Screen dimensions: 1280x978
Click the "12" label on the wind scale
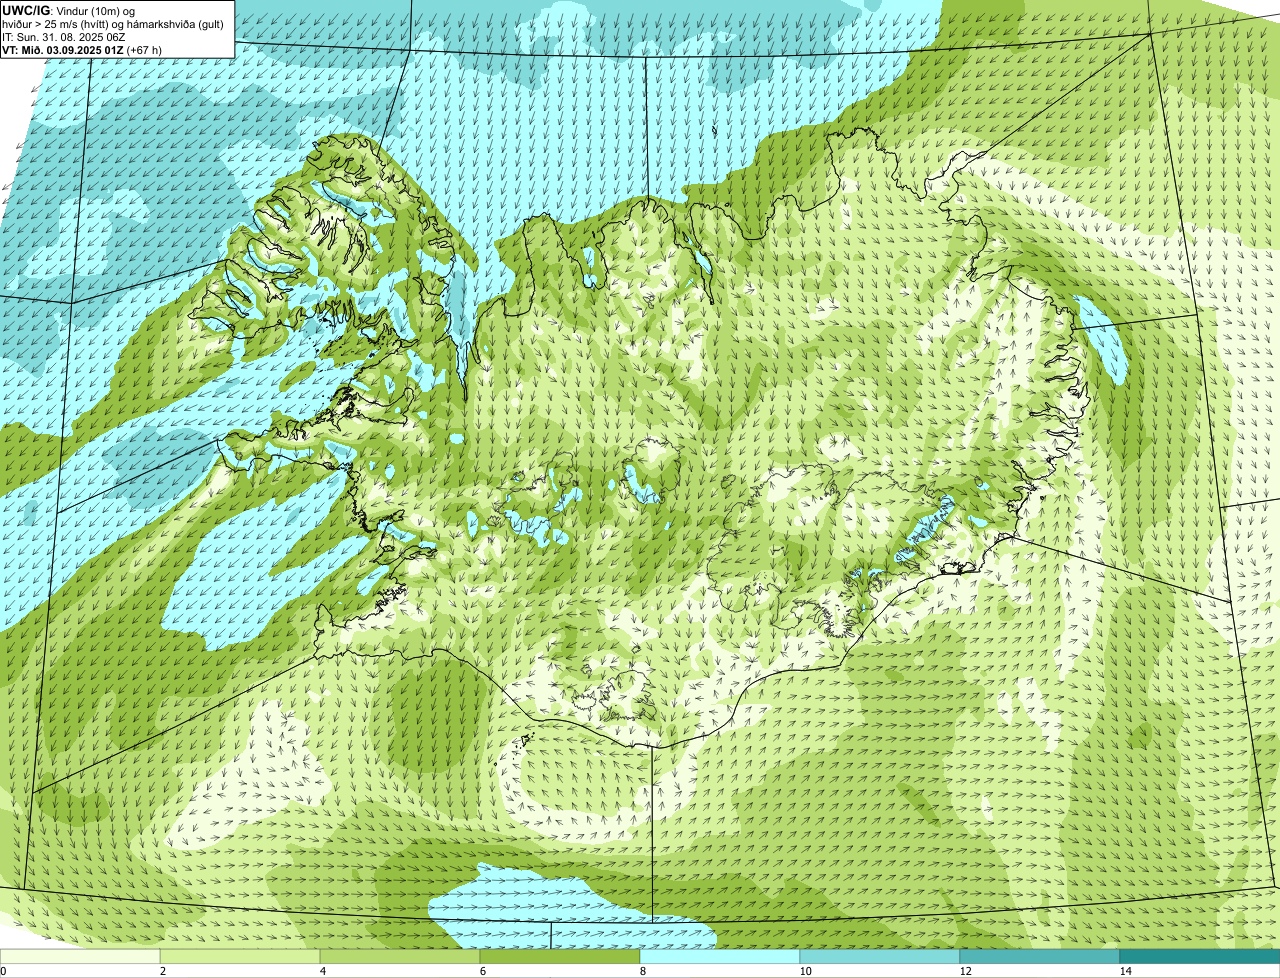click(965, 971)
